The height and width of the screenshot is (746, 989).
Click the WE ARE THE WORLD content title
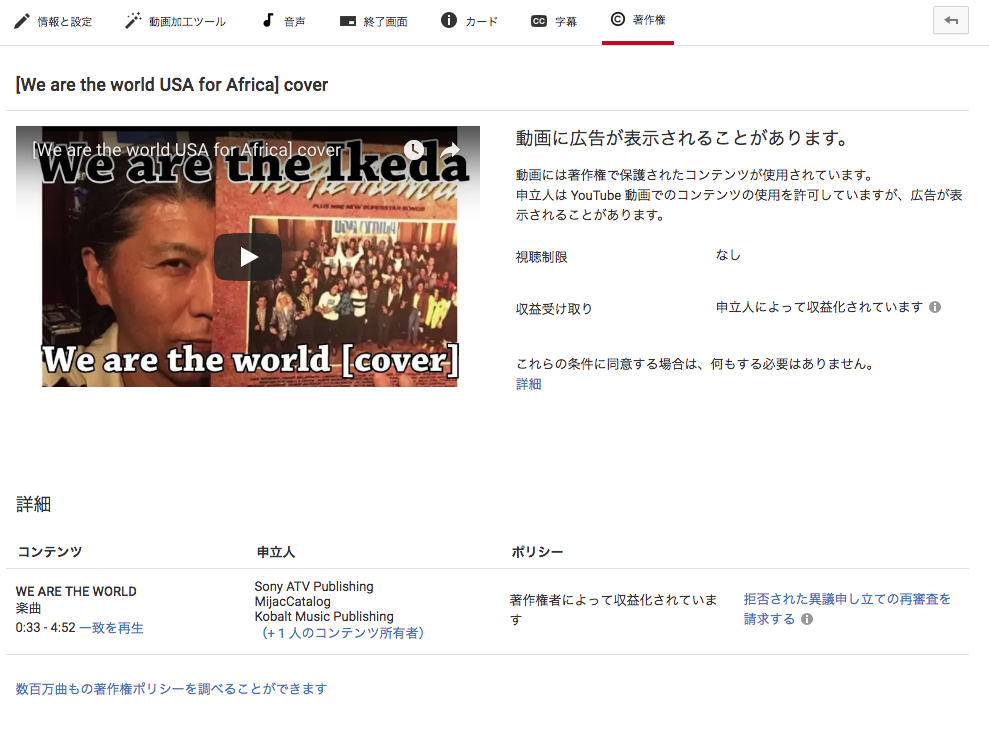click(76, 592)
